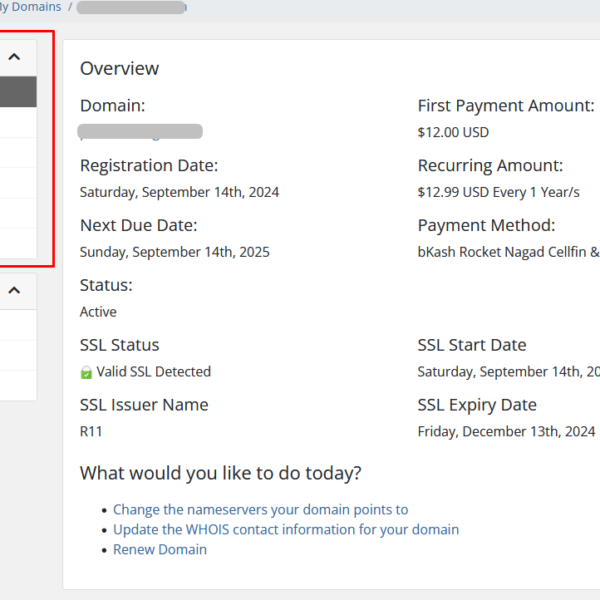Viewport: 600px width, 600px height.
Task: Click the SSL Start Date value
Action: click(x=509, y=372)
